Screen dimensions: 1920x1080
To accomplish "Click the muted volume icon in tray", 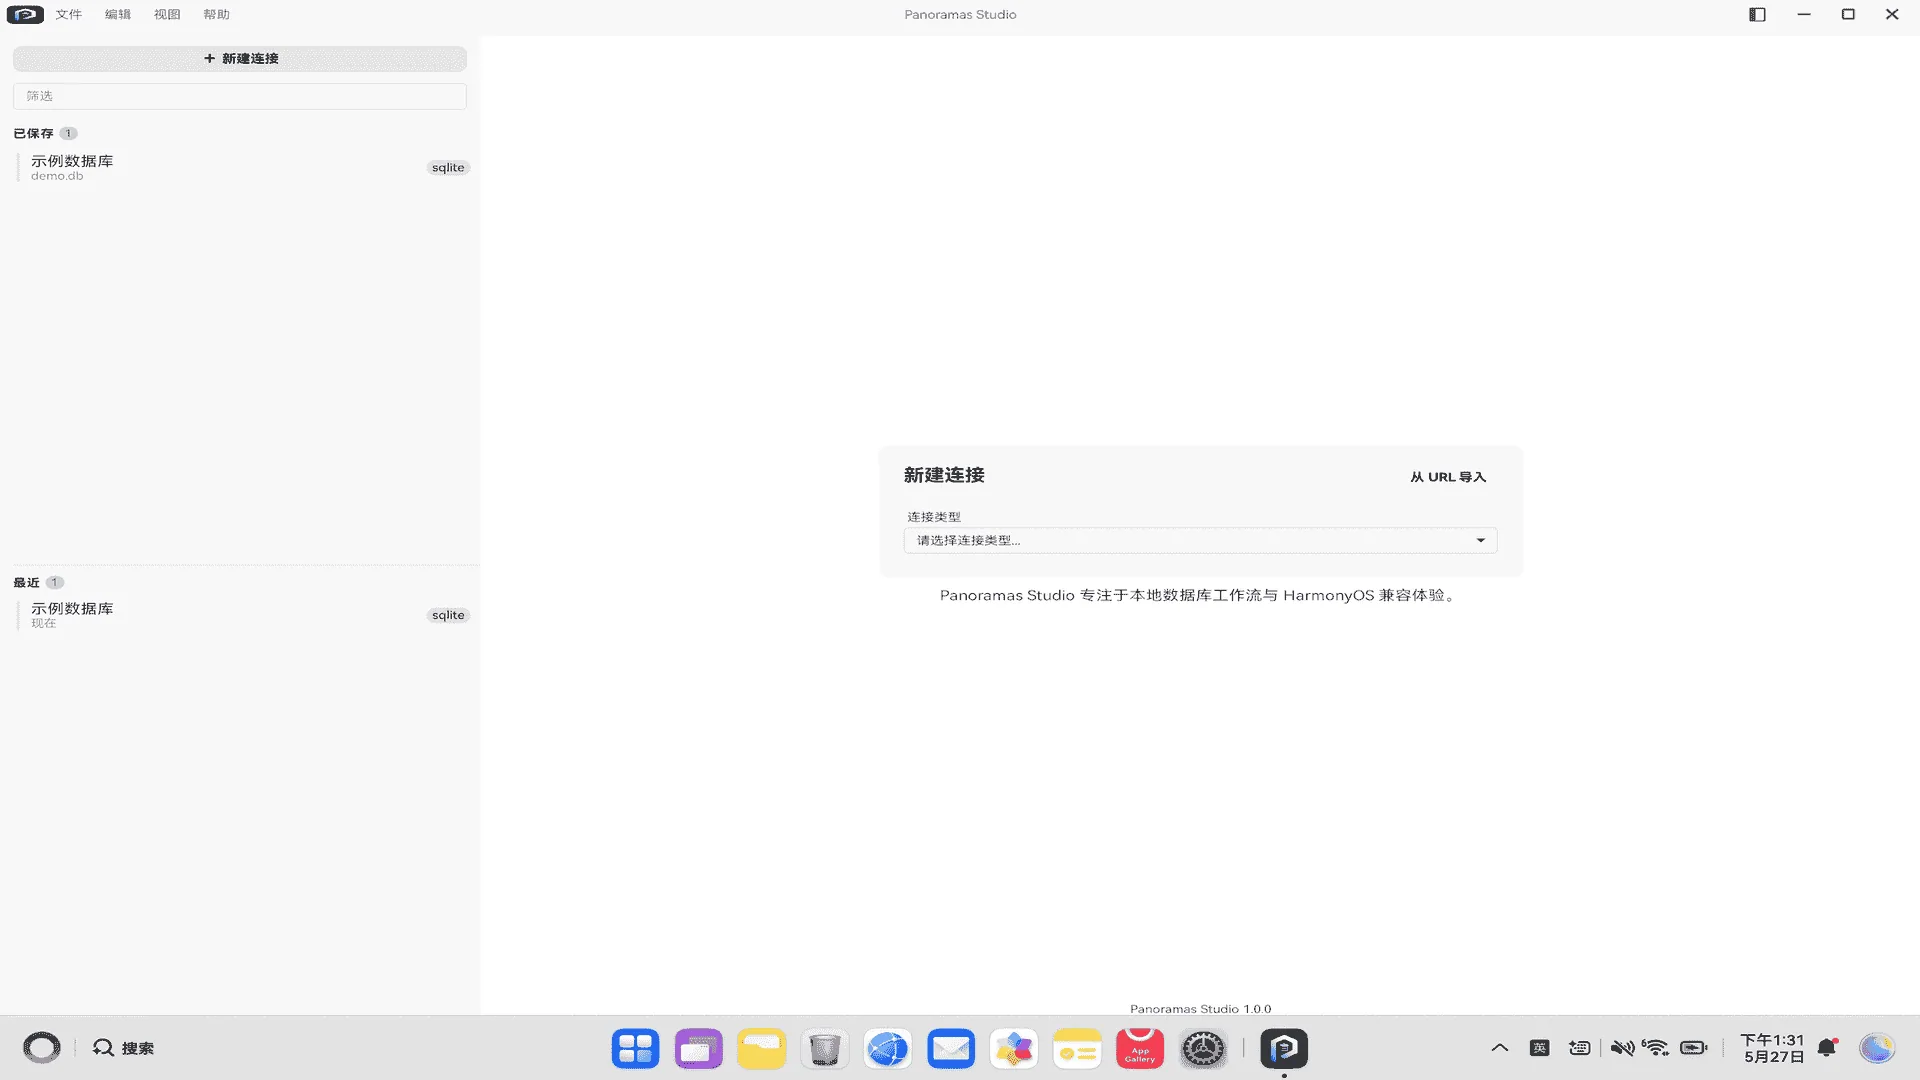I will coord(1622,1048).
